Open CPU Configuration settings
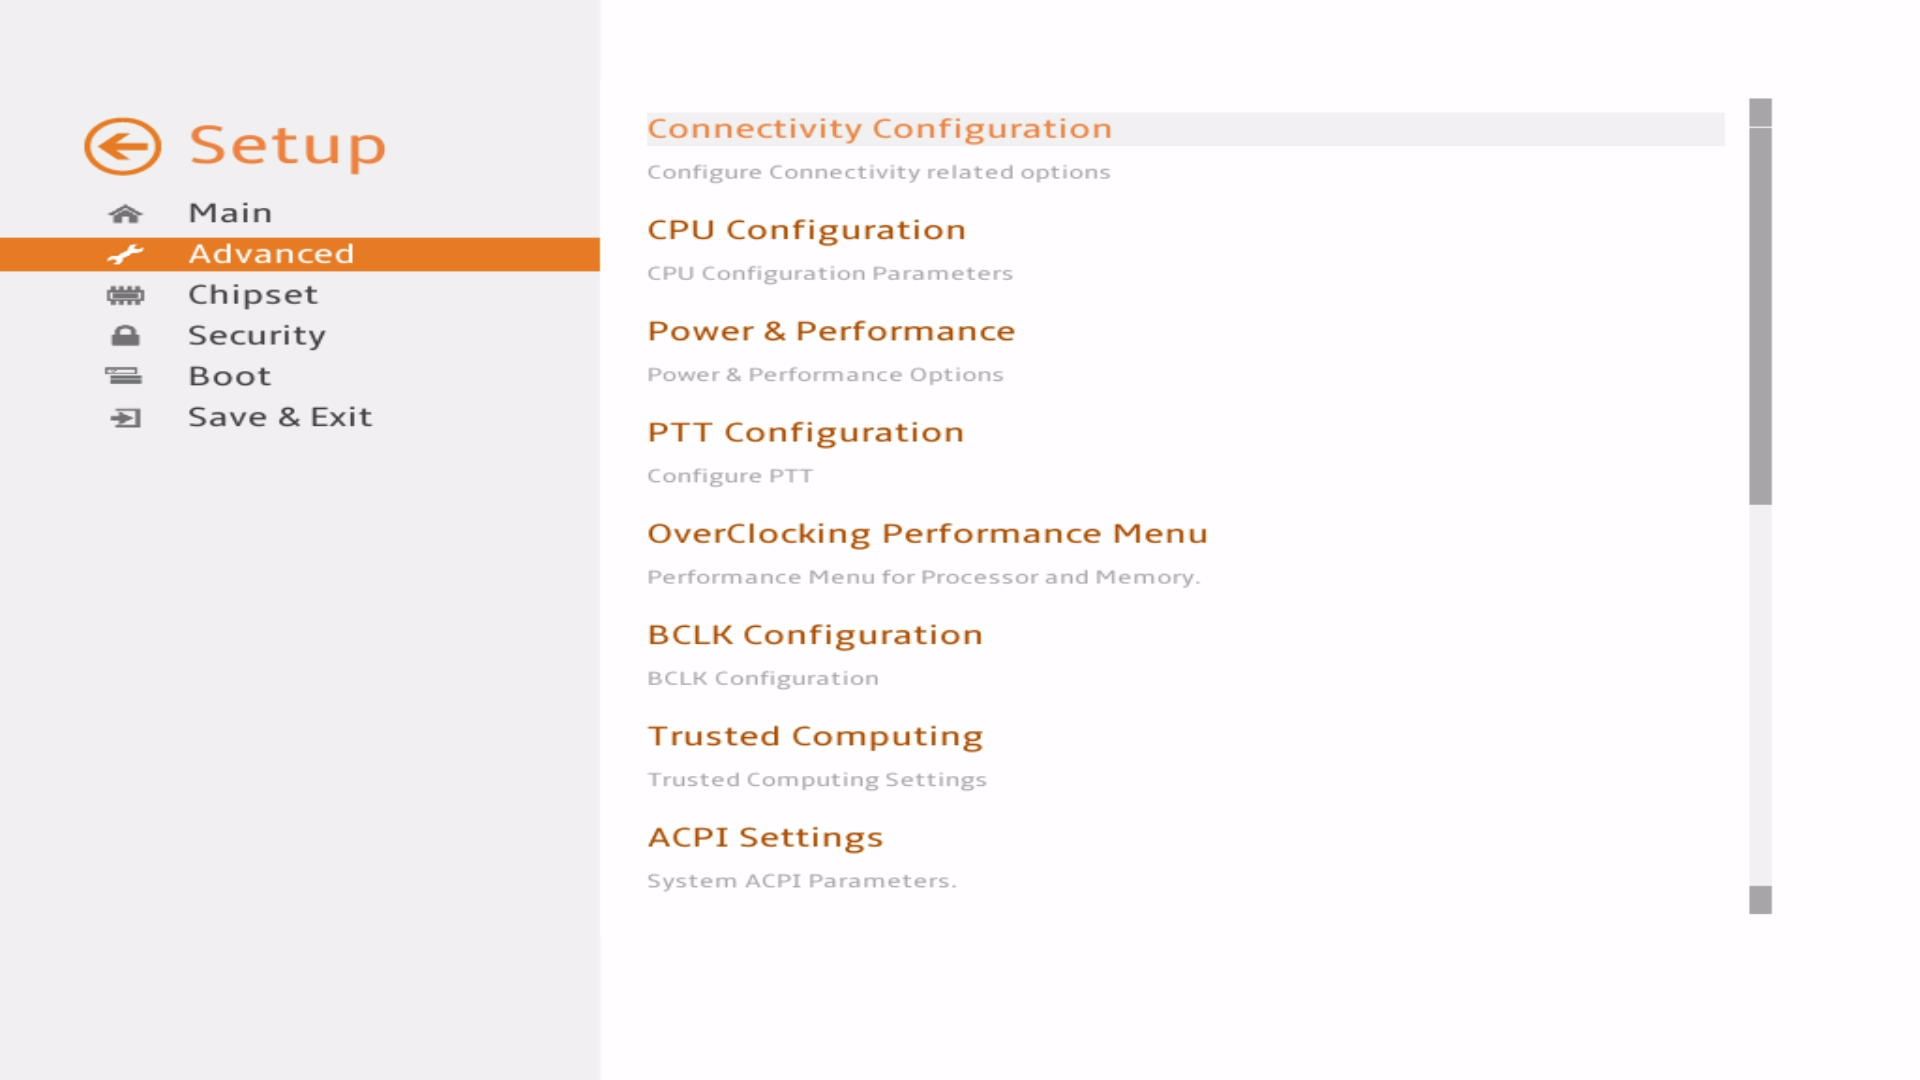 [806, 230]
